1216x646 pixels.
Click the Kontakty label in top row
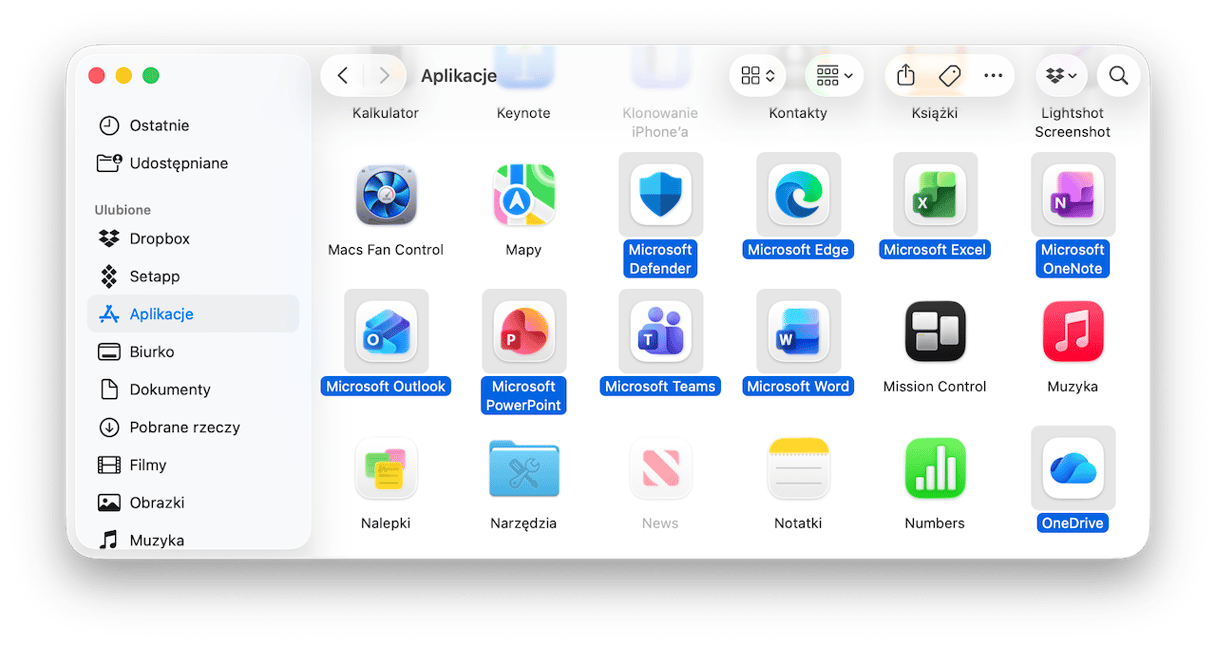click(798, 113)
